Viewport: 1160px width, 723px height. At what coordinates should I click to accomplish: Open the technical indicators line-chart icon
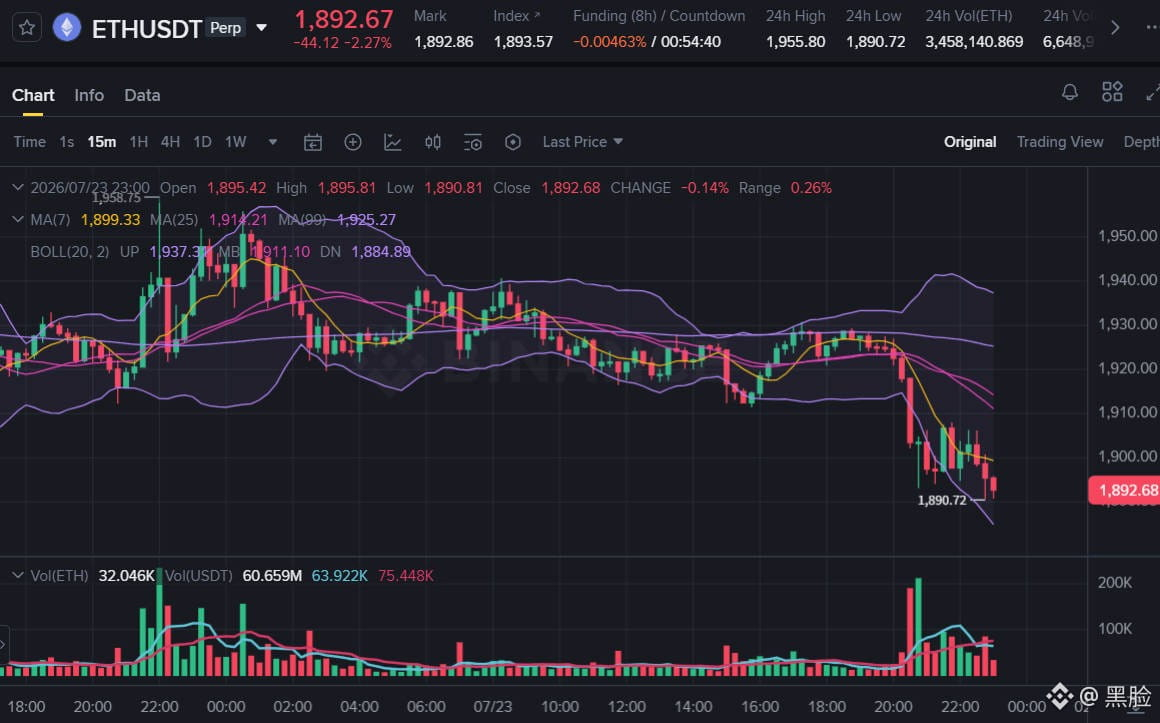point(393,142)
